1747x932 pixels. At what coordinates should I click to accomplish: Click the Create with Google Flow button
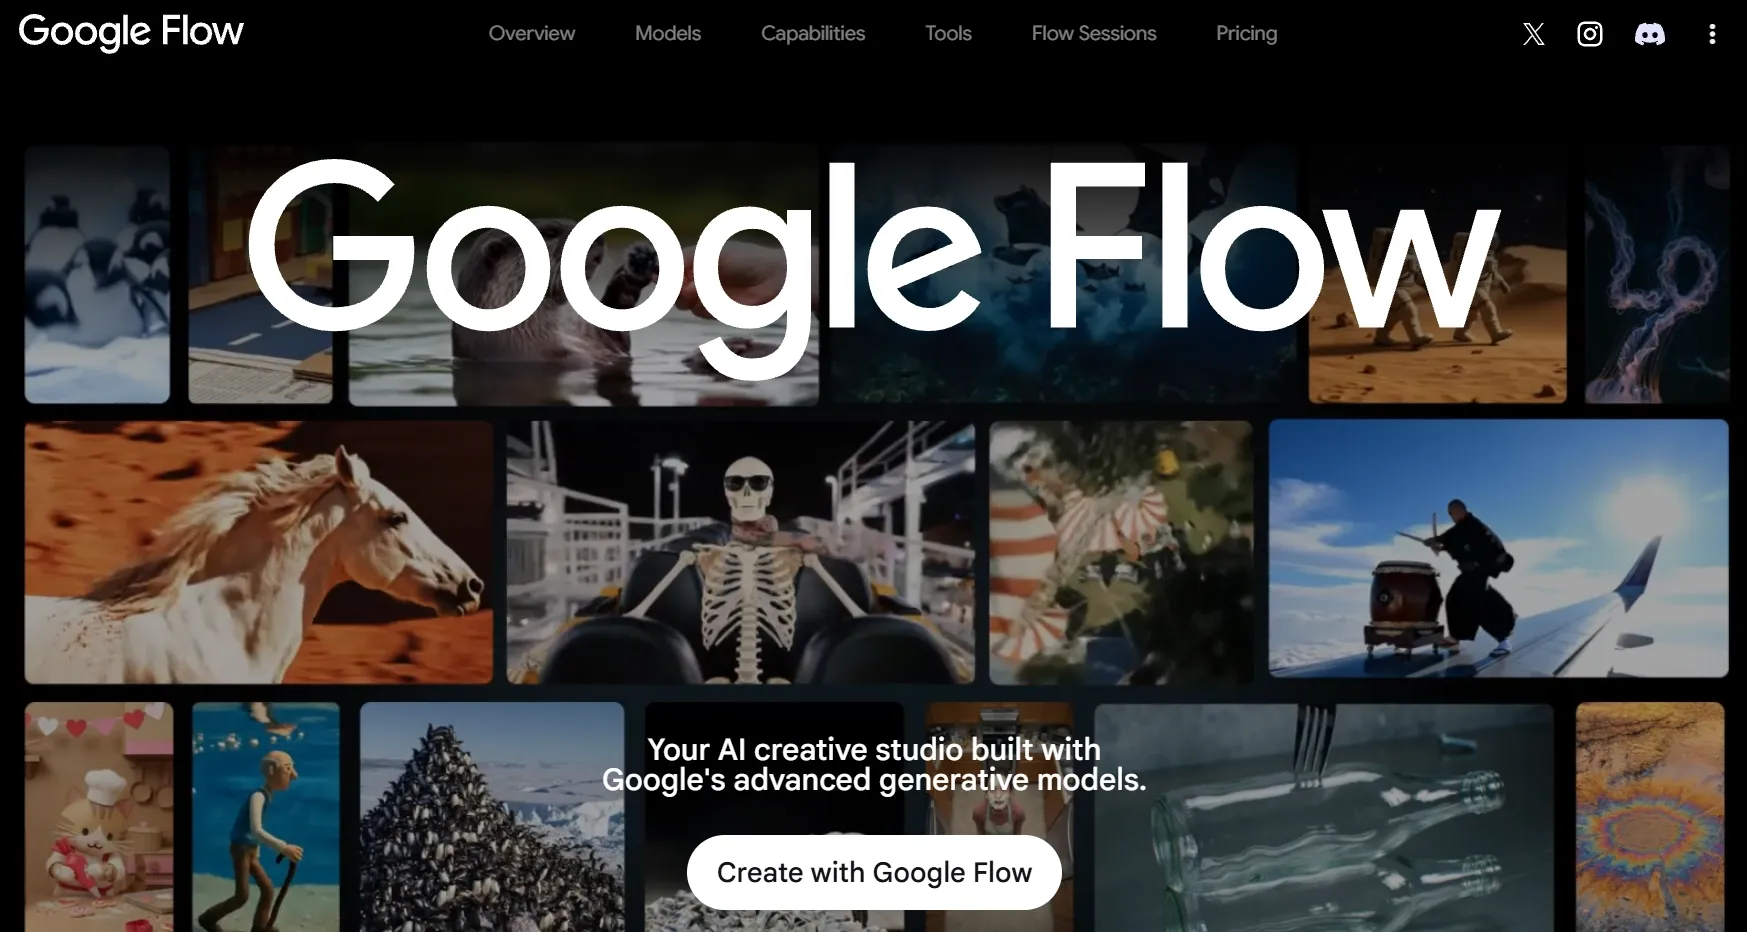click(874, 872)
